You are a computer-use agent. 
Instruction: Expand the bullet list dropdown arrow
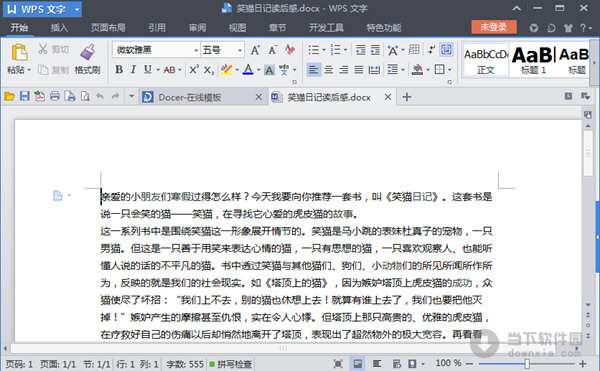point(324,50)
